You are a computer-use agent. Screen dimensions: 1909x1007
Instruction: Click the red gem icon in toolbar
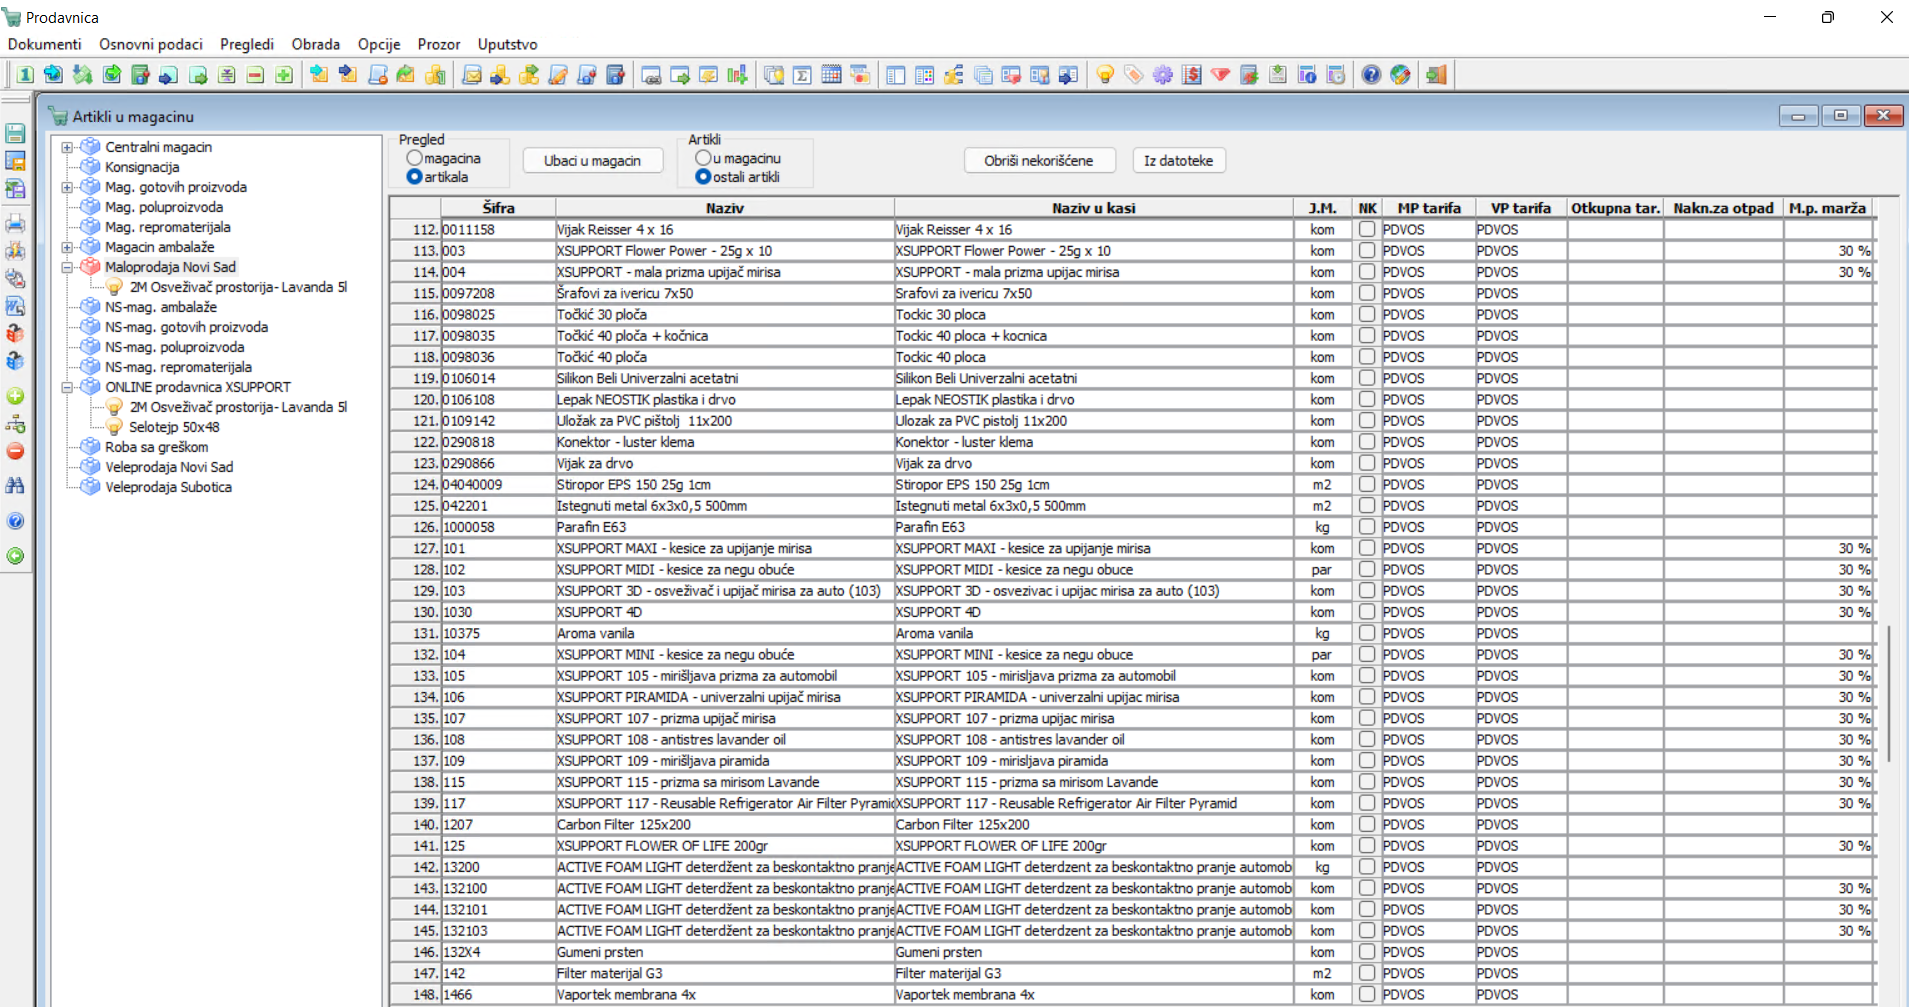click(1221, 75)
